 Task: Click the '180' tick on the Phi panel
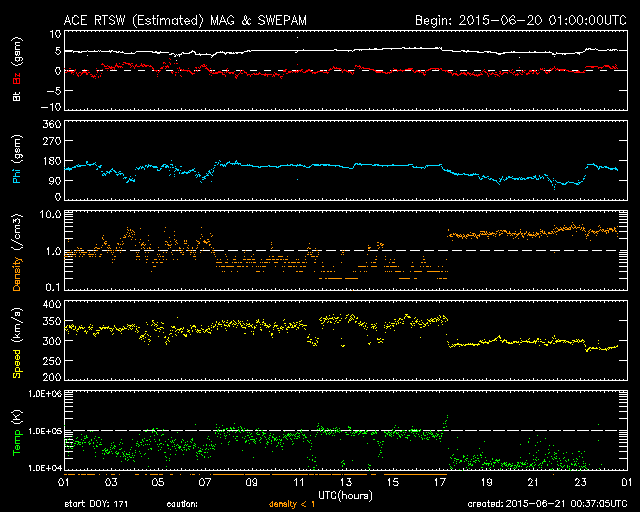tap(52, 161)
